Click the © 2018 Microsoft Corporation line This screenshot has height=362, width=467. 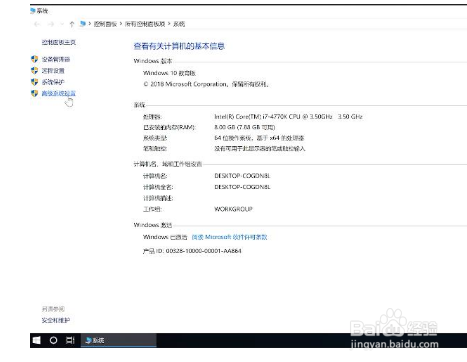(x=206, y=84)
